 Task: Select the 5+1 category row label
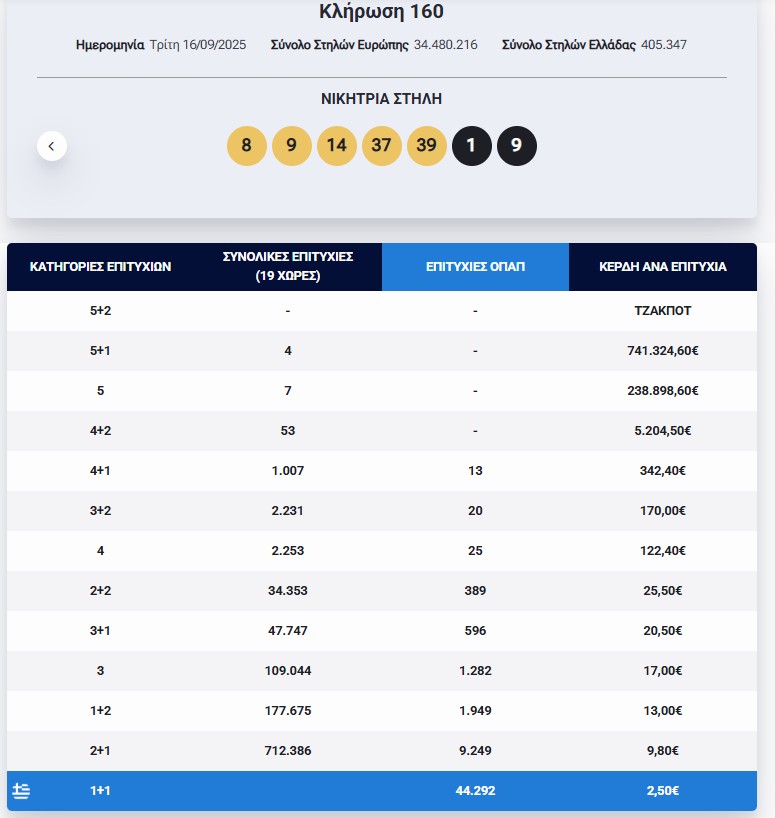pyautogui.click(x=101, y=351)
